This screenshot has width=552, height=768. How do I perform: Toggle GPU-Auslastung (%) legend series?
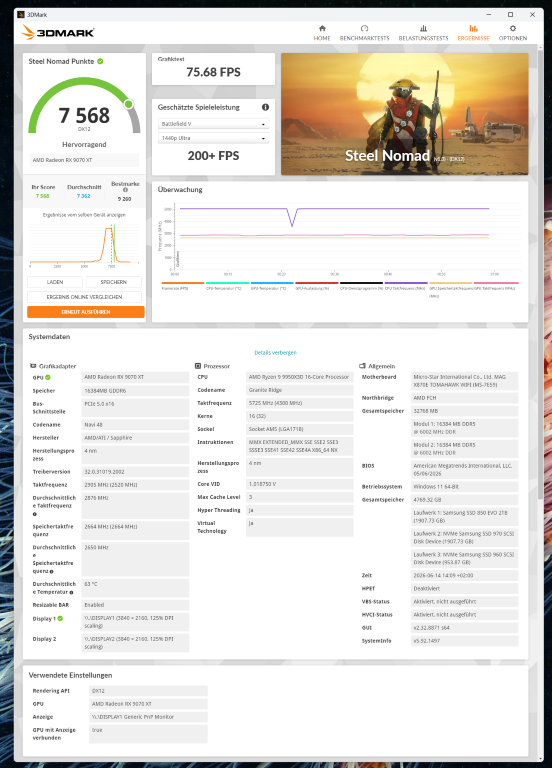316,286
